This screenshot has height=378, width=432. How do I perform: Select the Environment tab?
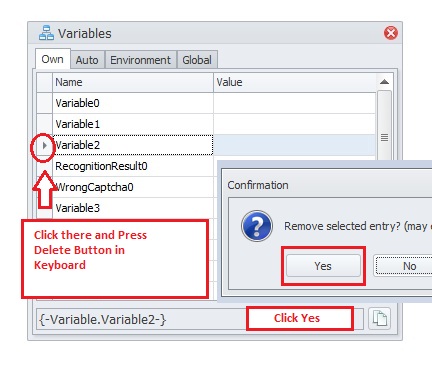click(140, 60)
